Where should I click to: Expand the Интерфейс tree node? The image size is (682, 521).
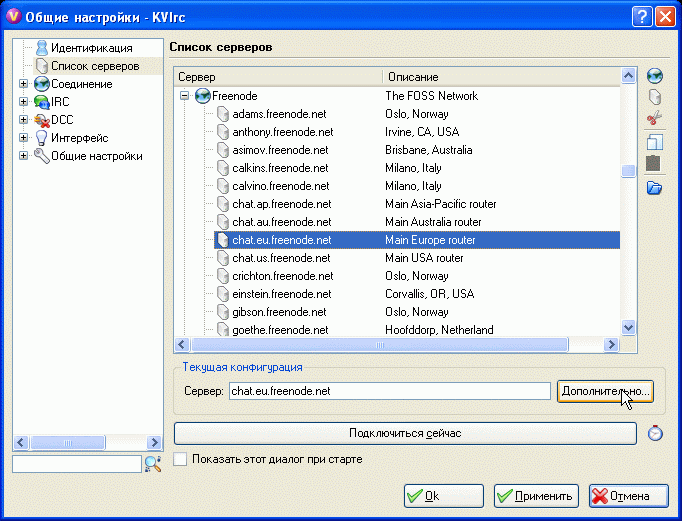pos(23,137)
